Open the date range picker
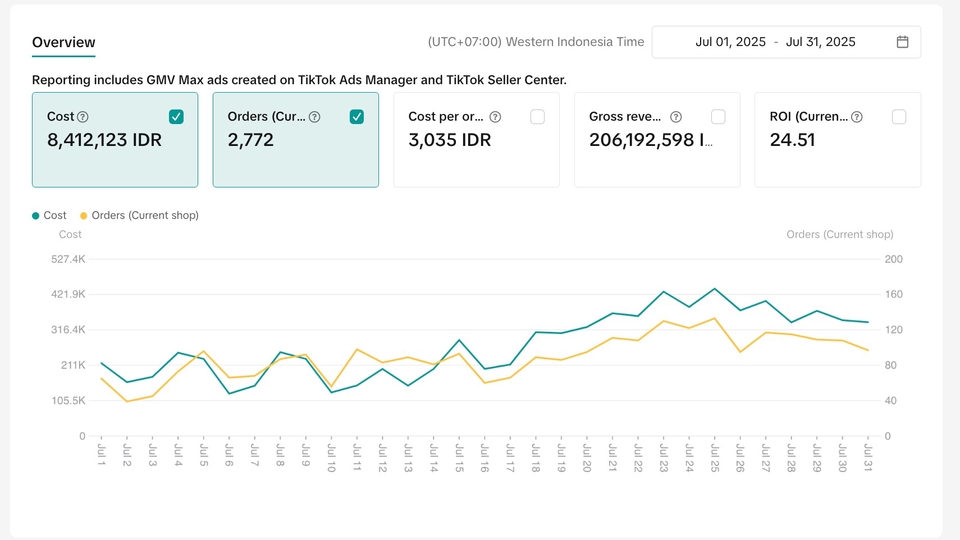The height and width of the screenshot is (540, 960). pyautogui.click(x=786, y=42)
